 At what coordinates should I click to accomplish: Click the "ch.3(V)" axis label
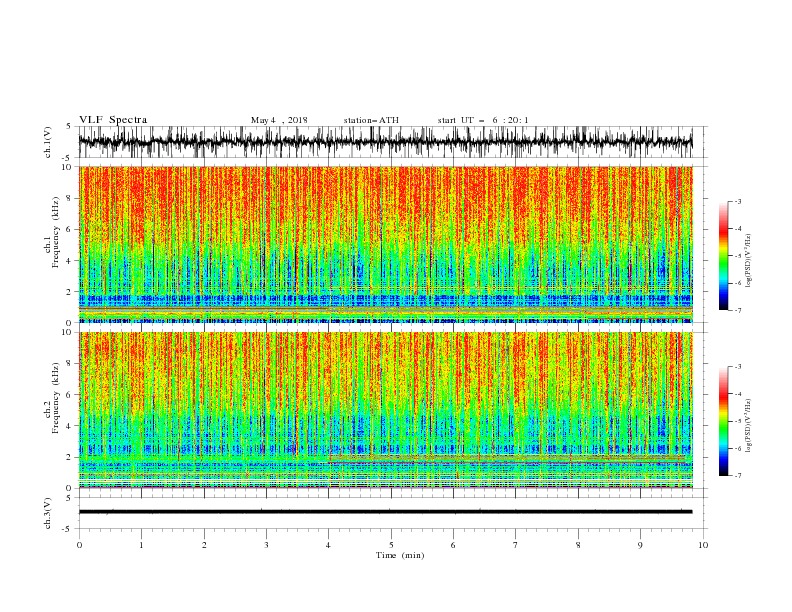pyautogui.click(x=48, y=513)
